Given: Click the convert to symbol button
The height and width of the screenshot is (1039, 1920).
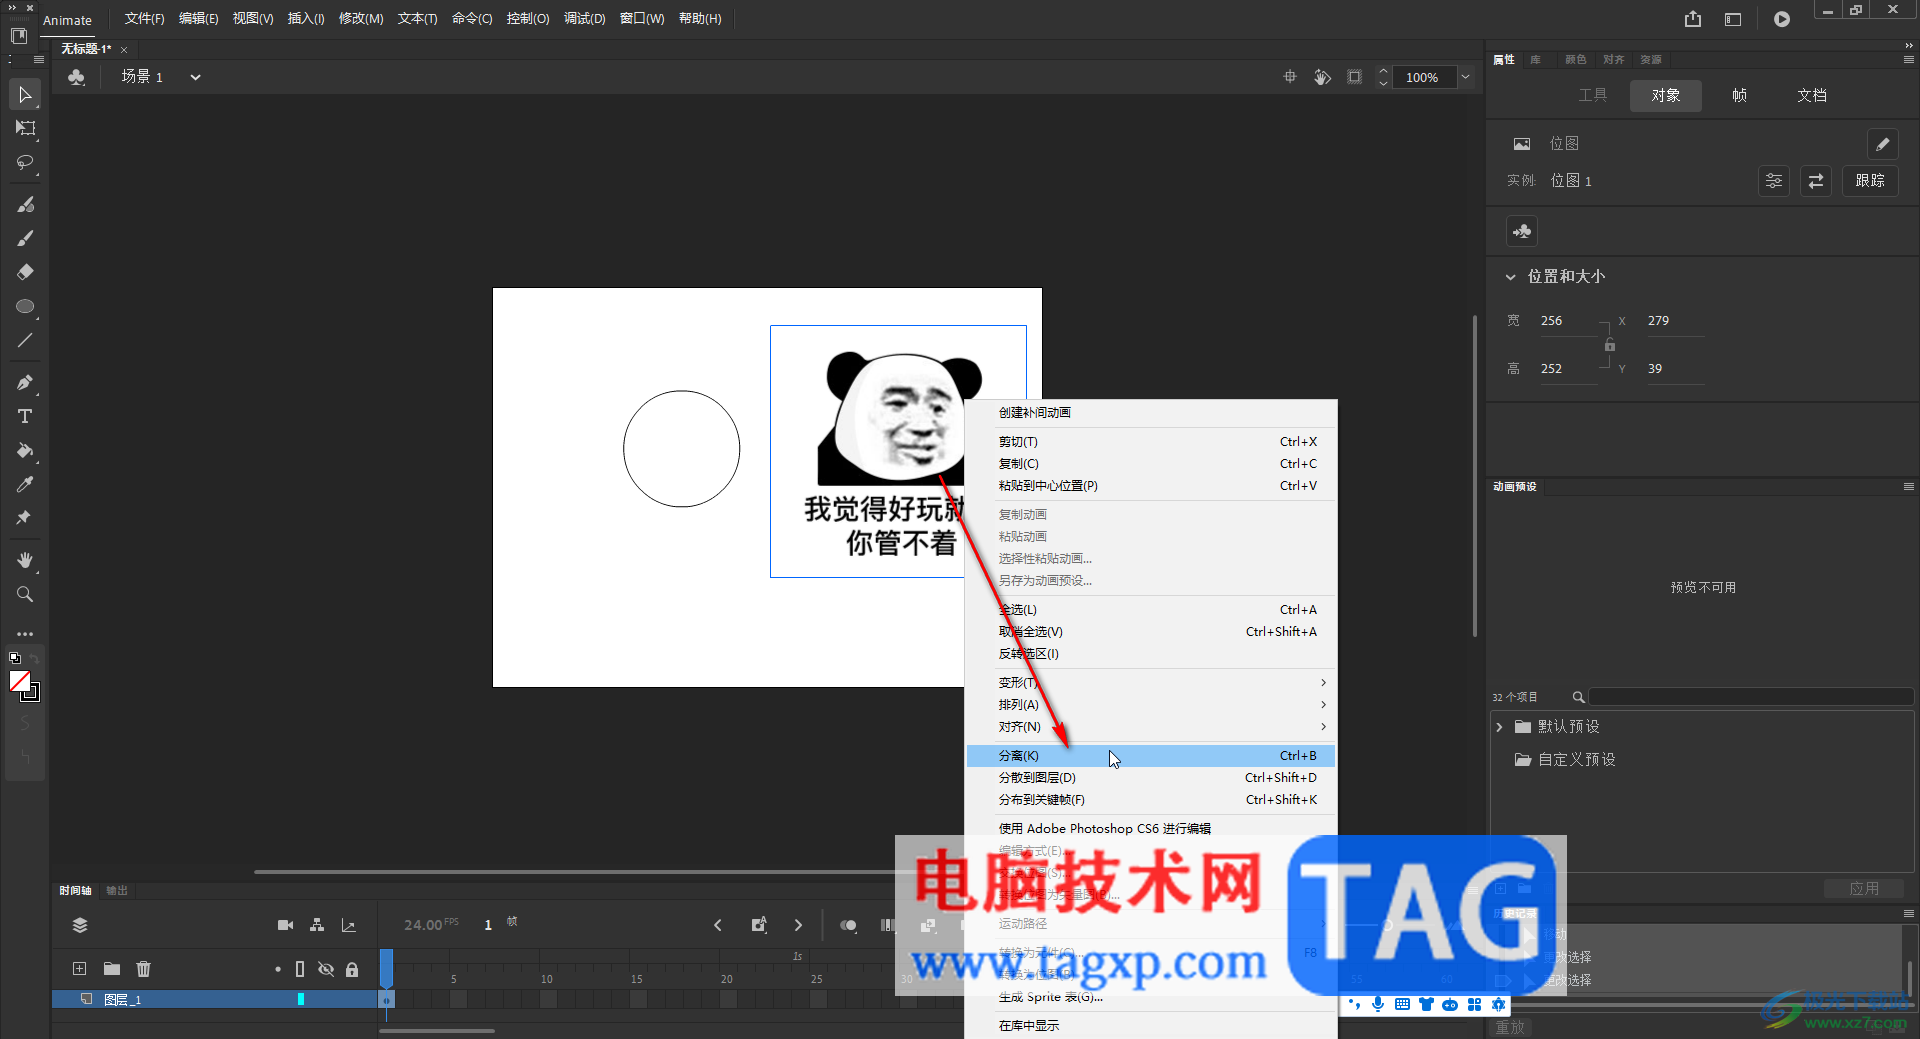Looking at the screenshot, I should coord(1522,232).
